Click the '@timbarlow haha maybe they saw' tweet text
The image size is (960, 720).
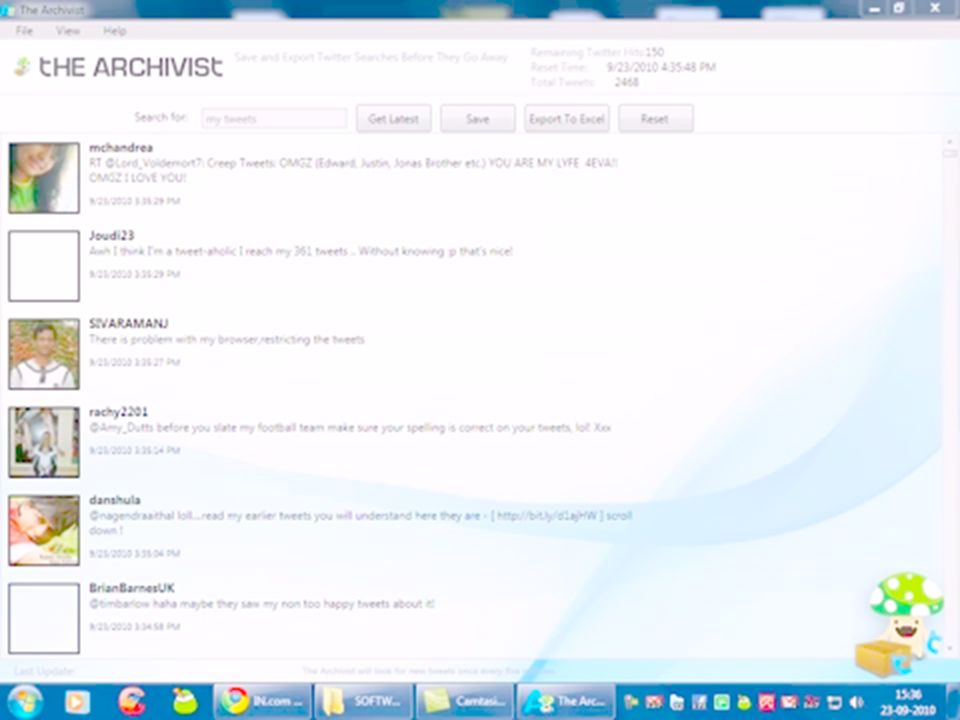tap(261, 604)
